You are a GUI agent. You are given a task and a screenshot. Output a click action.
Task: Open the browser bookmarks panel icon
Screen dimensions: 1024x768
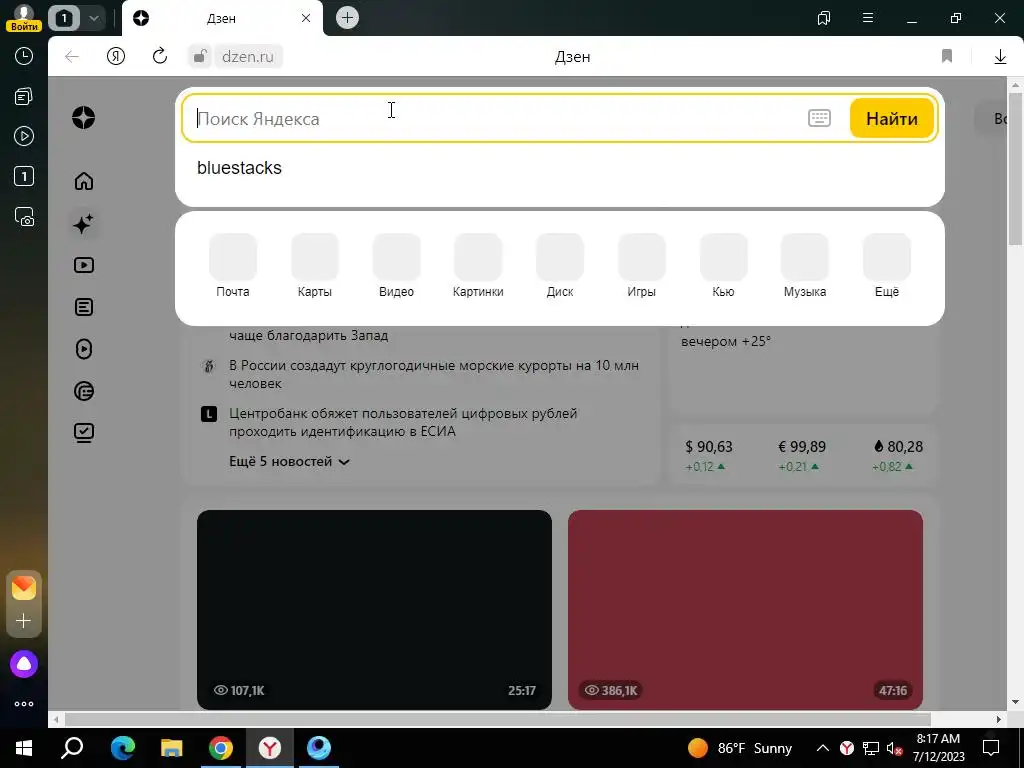click(x=824, y=18)
